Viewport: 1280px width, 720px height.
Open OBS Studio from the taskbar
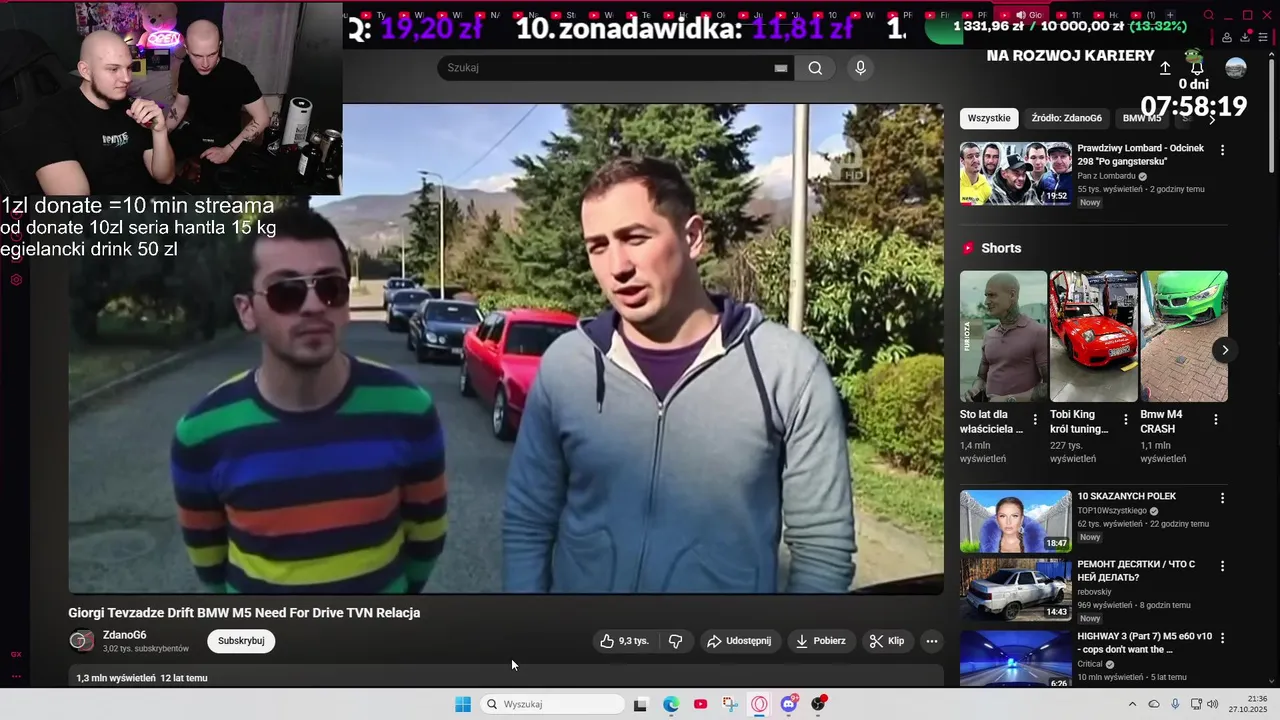click(x=819, y=704)
